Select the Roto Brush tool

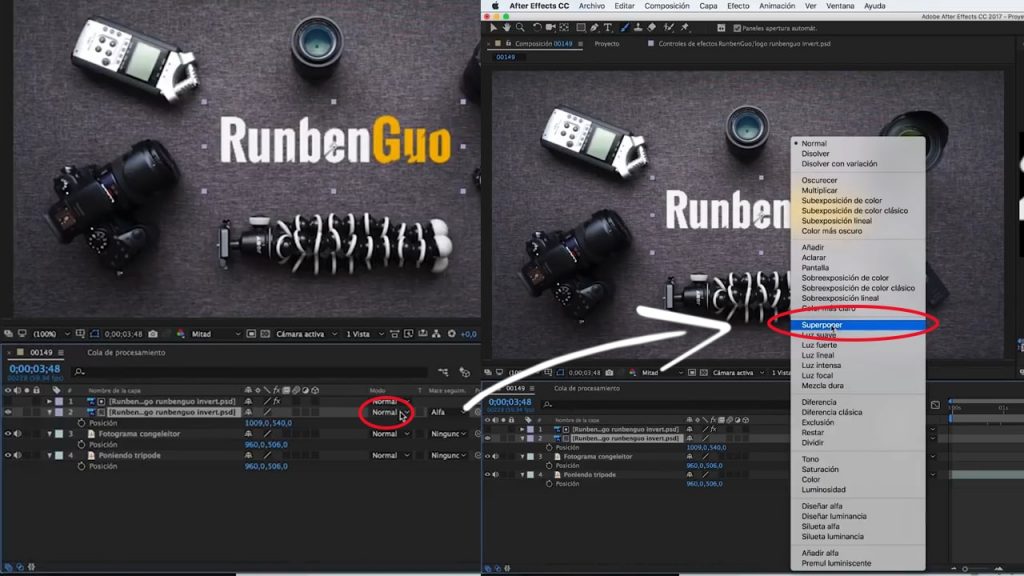pyautogui.click(x=669, y=27)
